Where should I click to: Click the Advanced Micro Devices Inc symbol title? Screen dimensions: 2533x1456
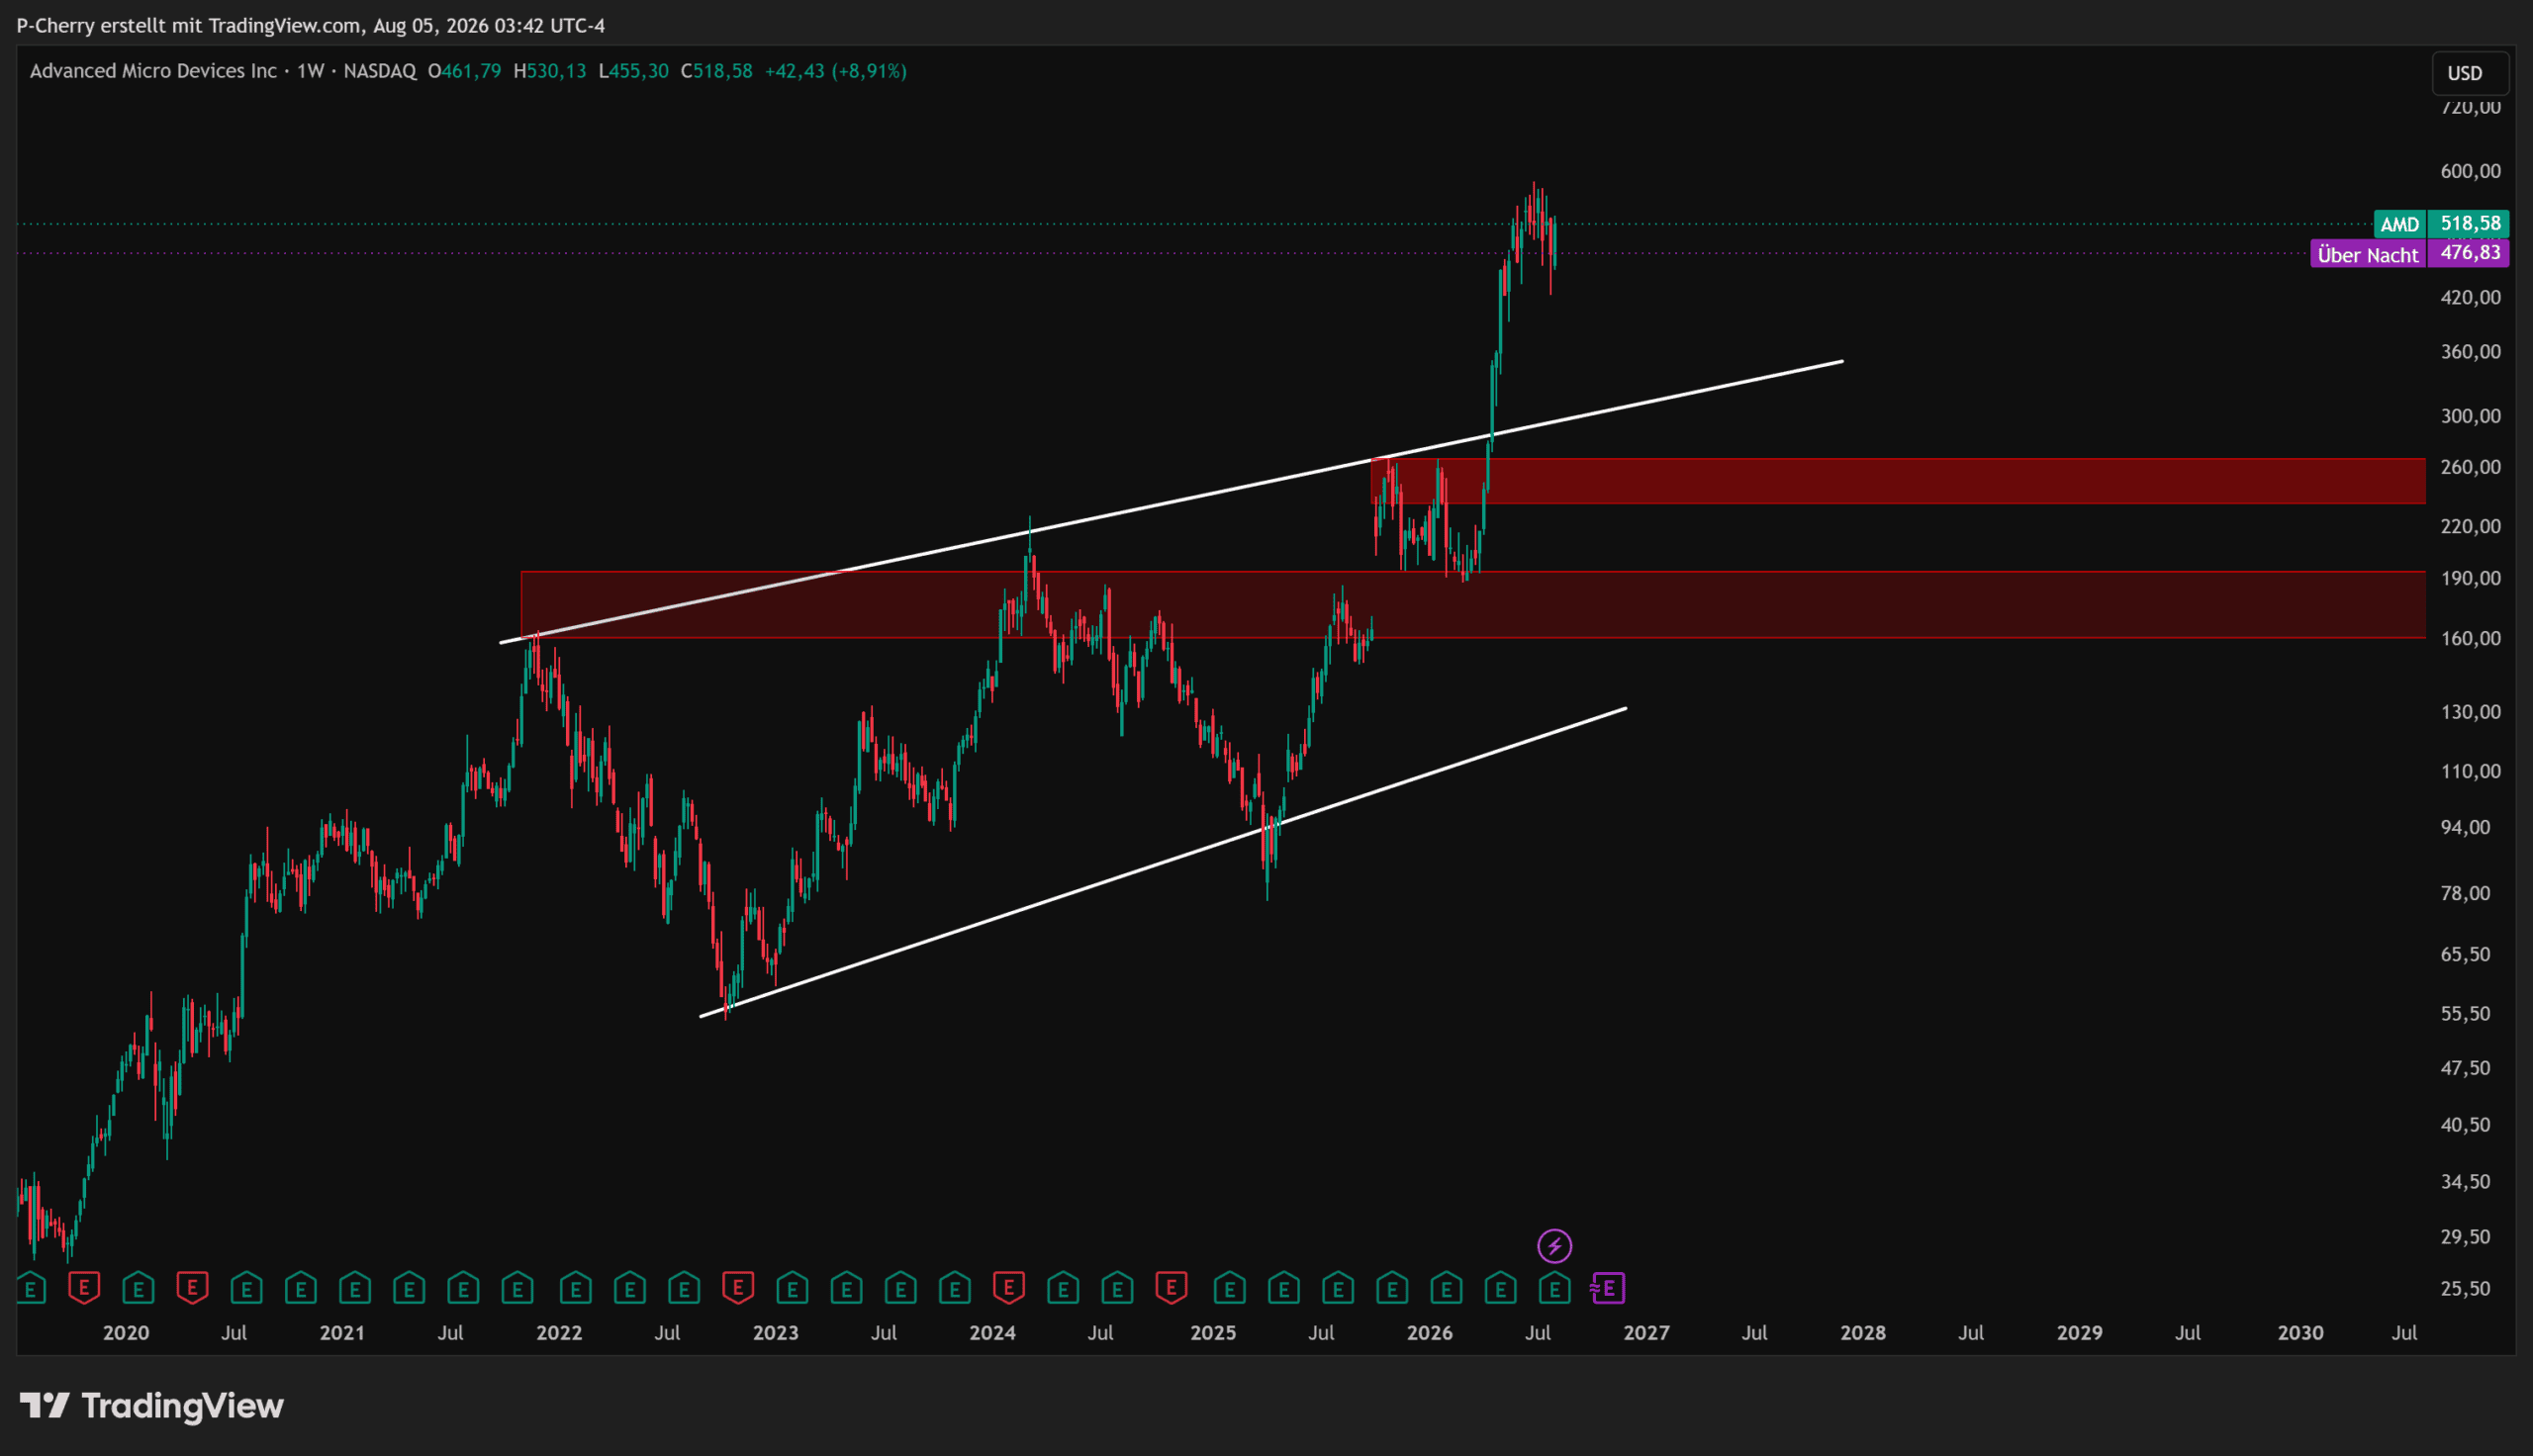pos(153,71)
